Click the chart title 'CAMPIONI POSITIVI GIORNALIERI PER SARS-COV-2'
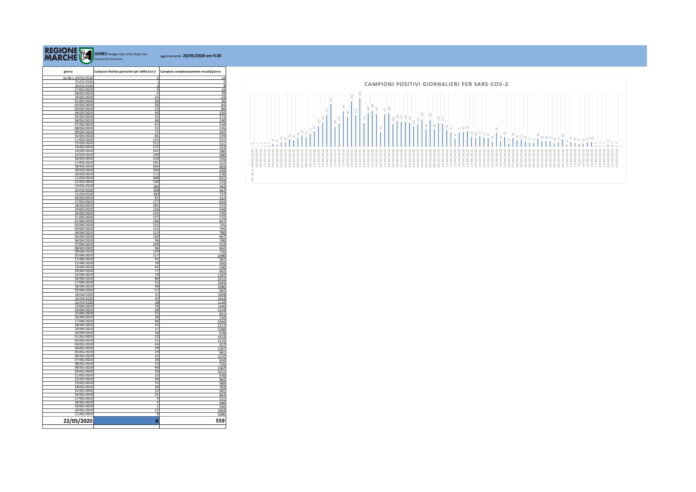Image resolution: width=696 pixels, height=492 pixels. (436, 84)
